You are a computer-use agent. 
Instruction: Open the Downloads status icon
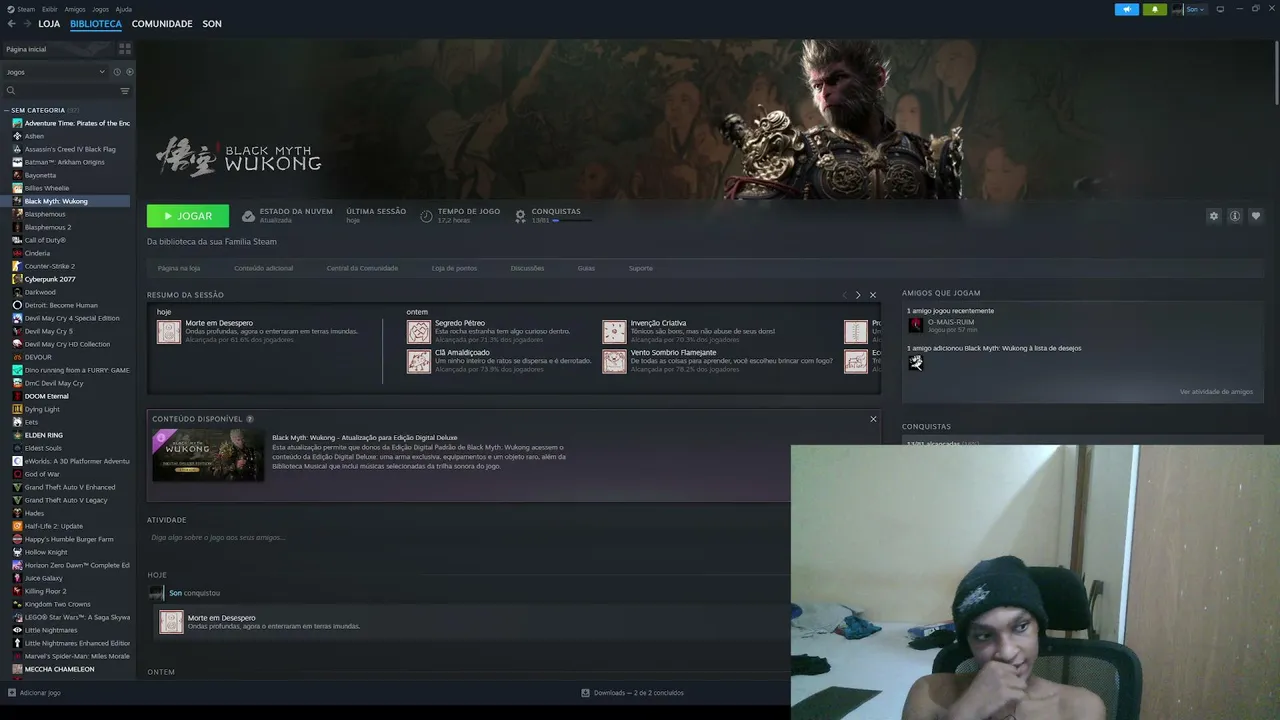click(x=586, y=692)
